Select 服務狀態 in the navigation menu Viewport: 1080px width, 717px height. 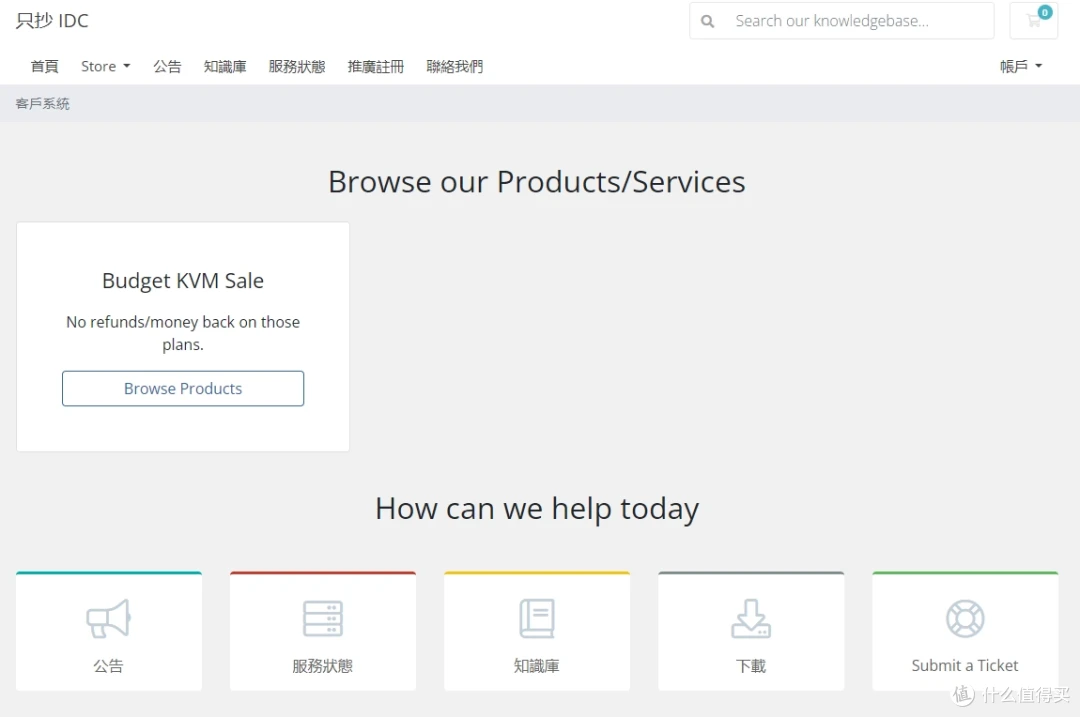click(x=297, y=66)
